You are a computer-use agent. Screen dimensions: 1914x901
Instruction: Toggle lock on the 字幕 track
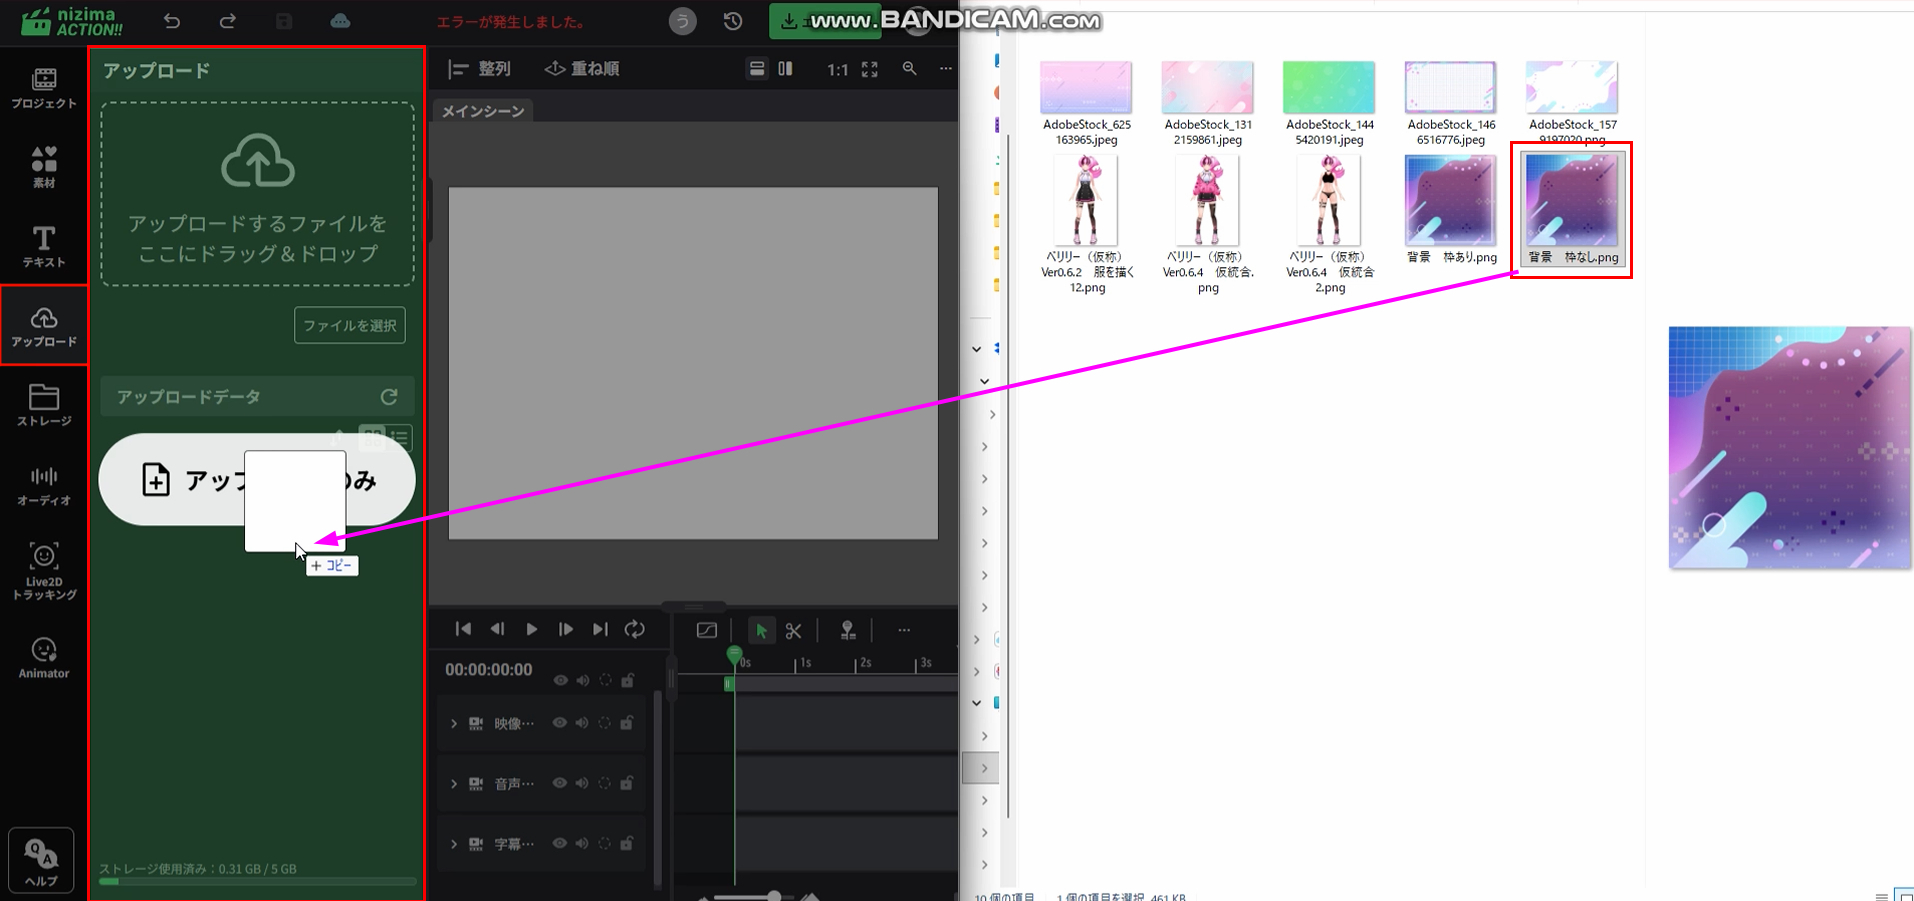[x=627, y=843]
